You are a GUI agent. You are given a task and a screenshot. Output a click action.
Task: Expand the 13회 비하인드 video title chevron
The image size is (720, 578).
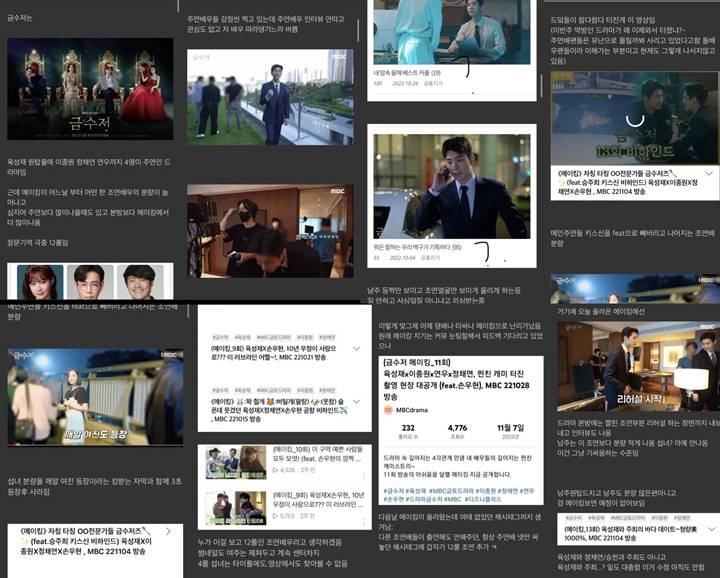click(709, 174)
